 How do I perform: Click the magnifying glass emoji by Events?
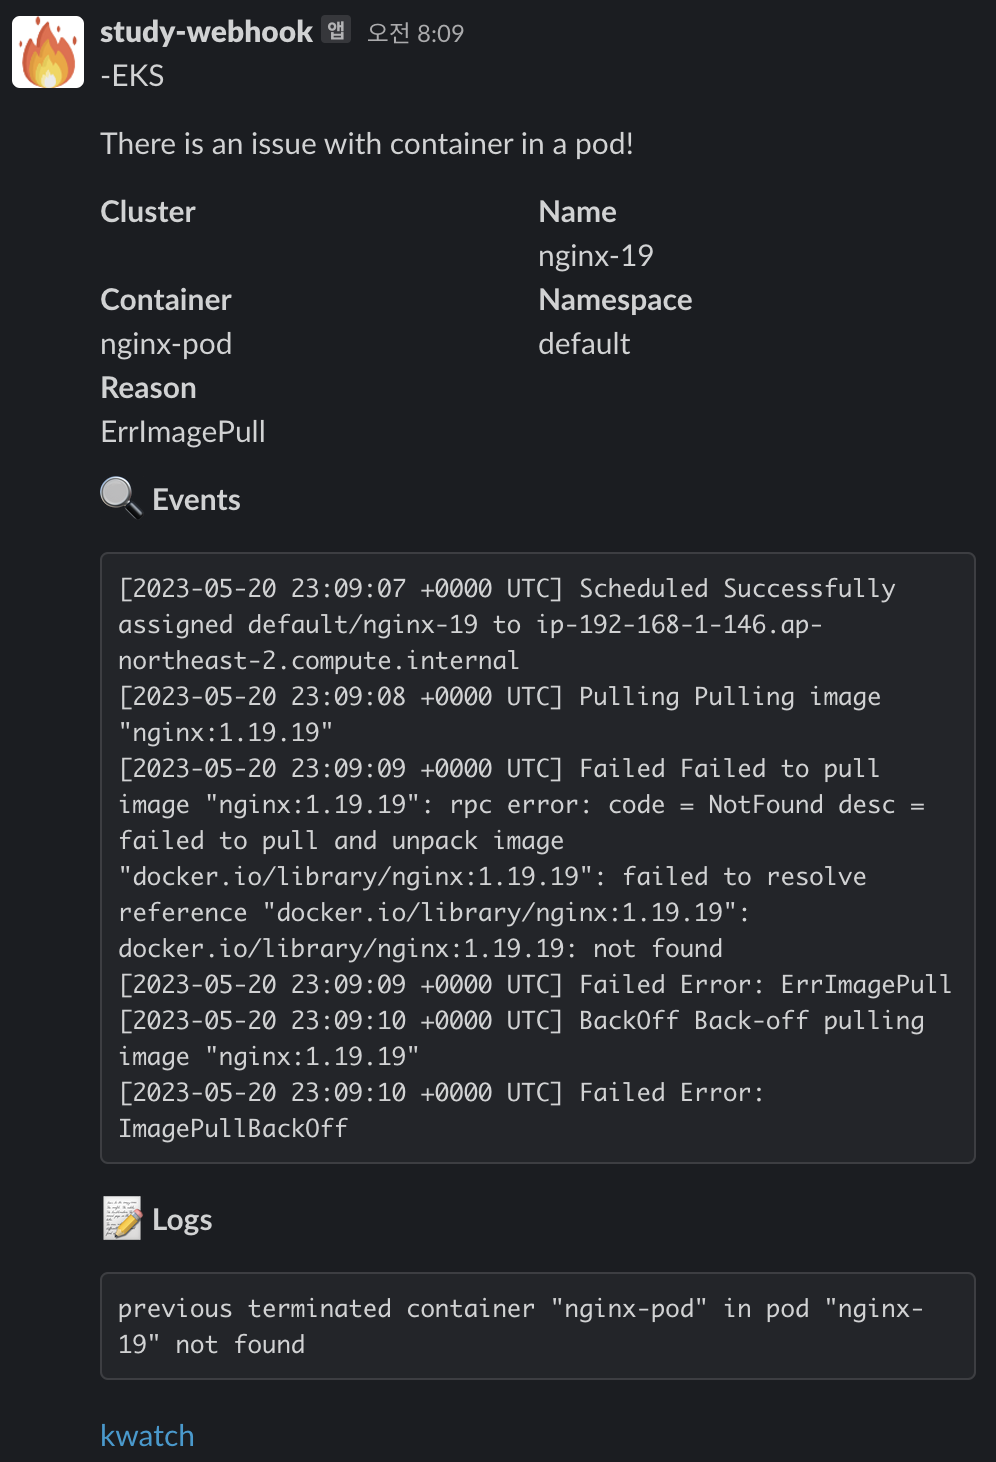coord(121,497)
